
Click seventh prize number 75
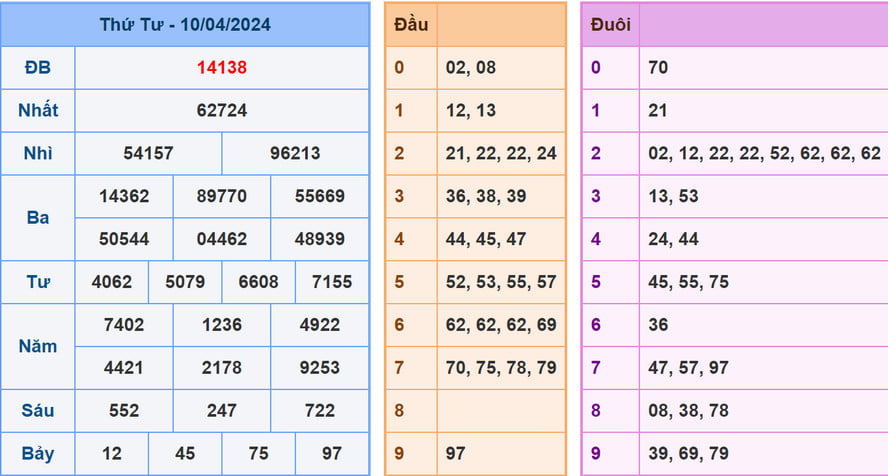point(258,454)
